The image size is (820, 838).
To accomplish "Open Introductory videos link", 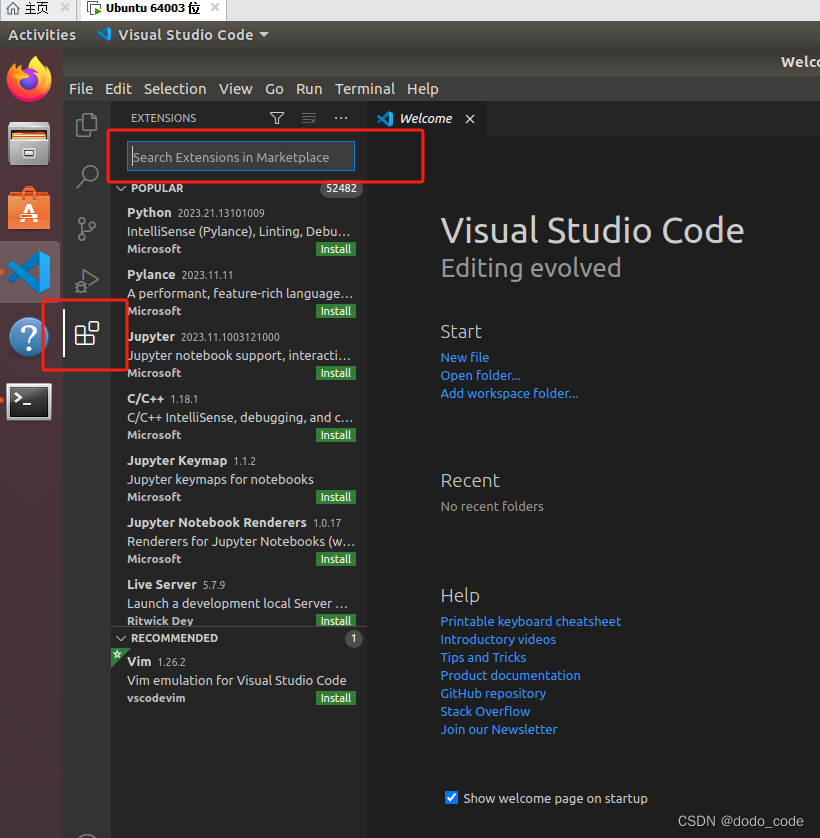I will pos(498,639).
